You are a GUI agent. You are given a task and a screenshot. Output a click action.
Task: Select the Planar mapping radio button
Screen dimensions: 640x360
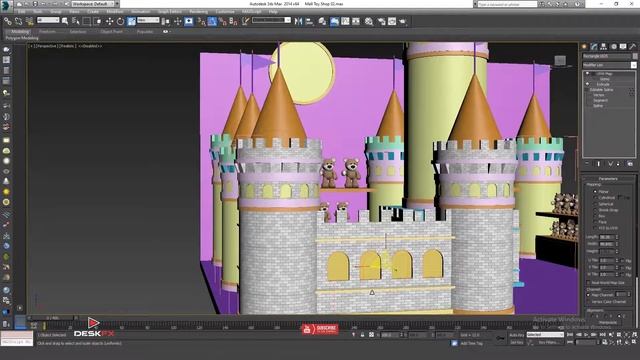coord(595,191)
